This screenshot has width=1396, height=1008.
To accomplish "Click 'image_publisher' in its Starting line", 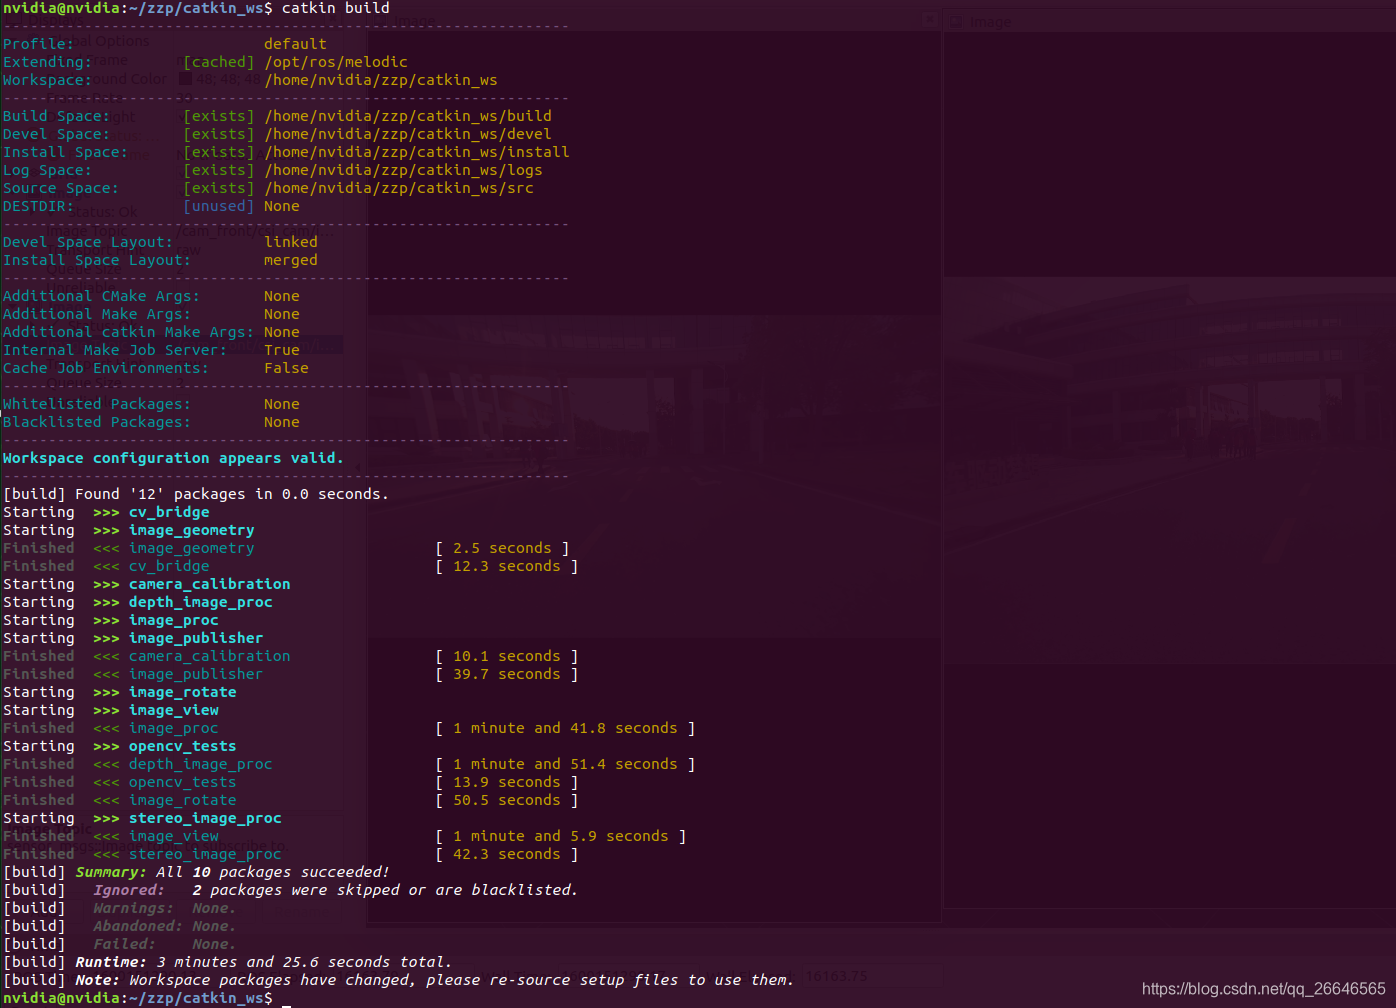I will [196, 638].
